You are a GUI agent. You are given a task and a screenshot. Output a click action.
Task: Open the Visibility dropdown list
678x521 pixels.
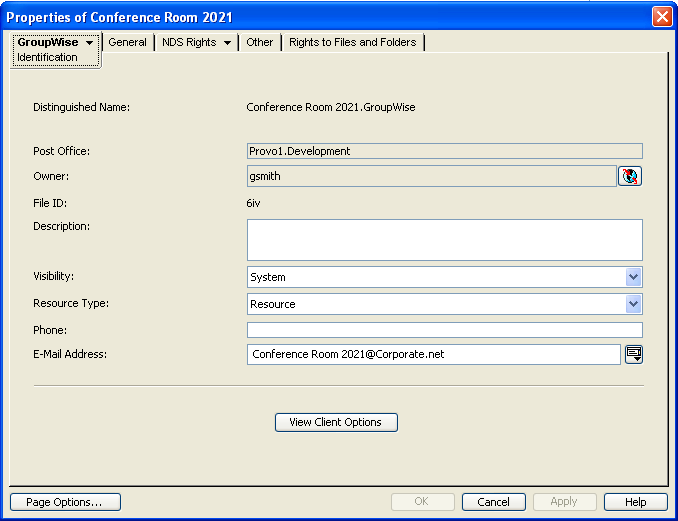coord(633,277)
